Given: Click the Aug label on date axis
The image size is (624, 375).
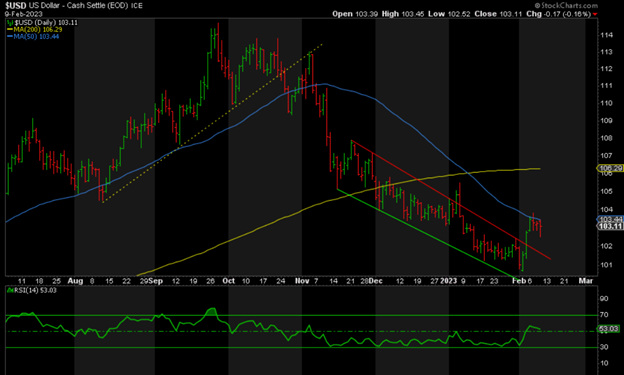Looking at the screenshot, I should (75, 281).
